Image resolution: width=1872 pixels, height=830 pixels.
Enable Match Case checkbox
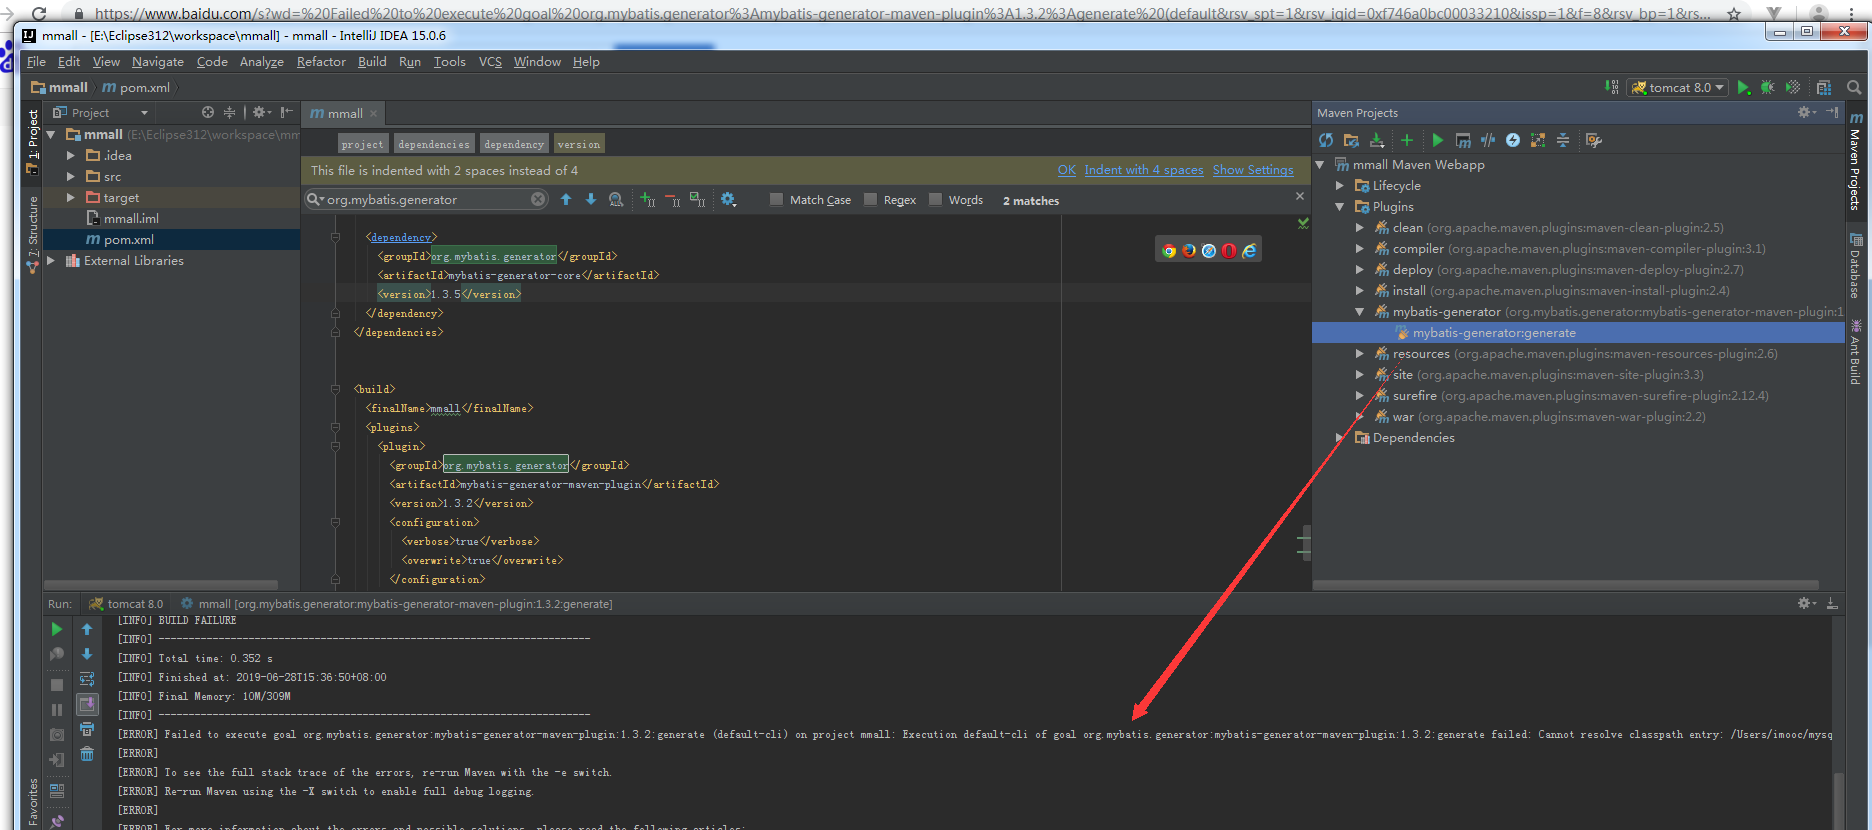[x=776, y=199]
